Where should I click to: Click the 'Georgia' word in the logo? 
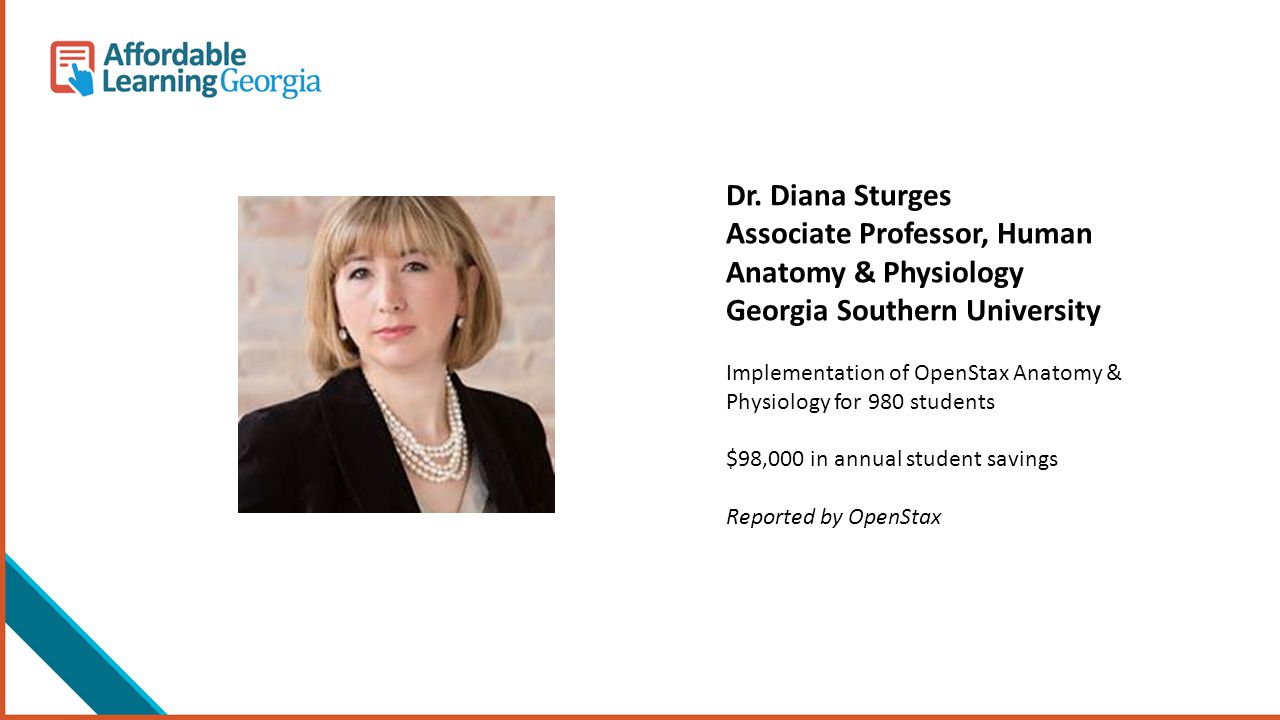270,83
